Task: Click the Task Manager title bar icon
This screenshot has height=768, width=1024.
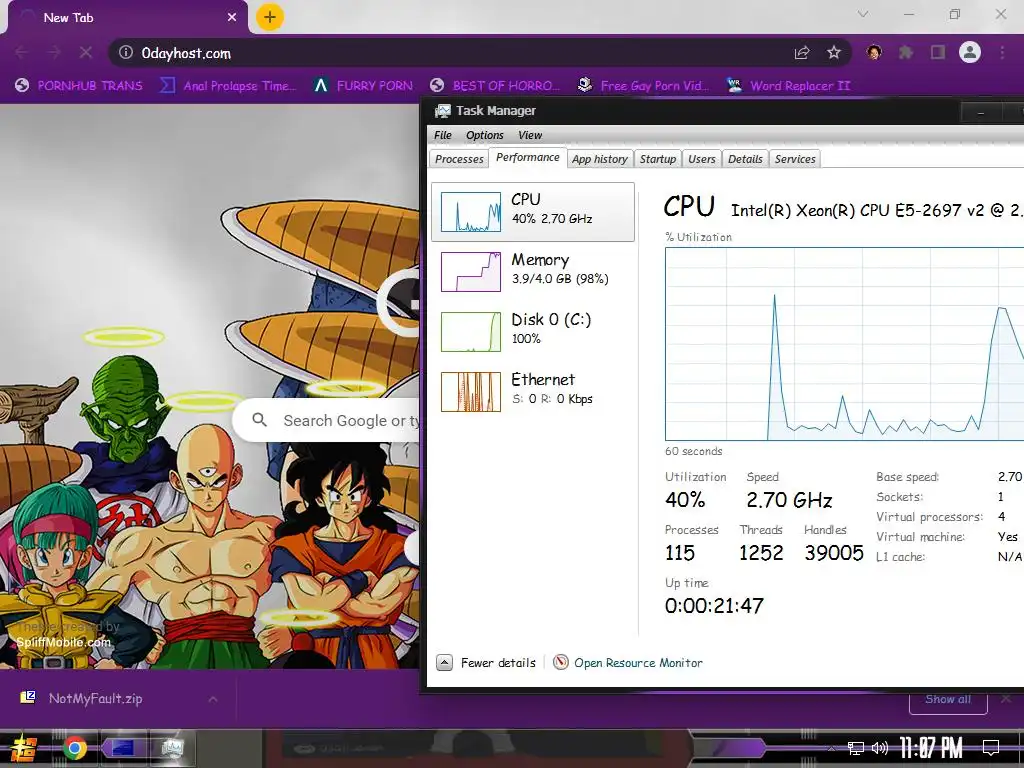Action: click(x=443, y=111)
